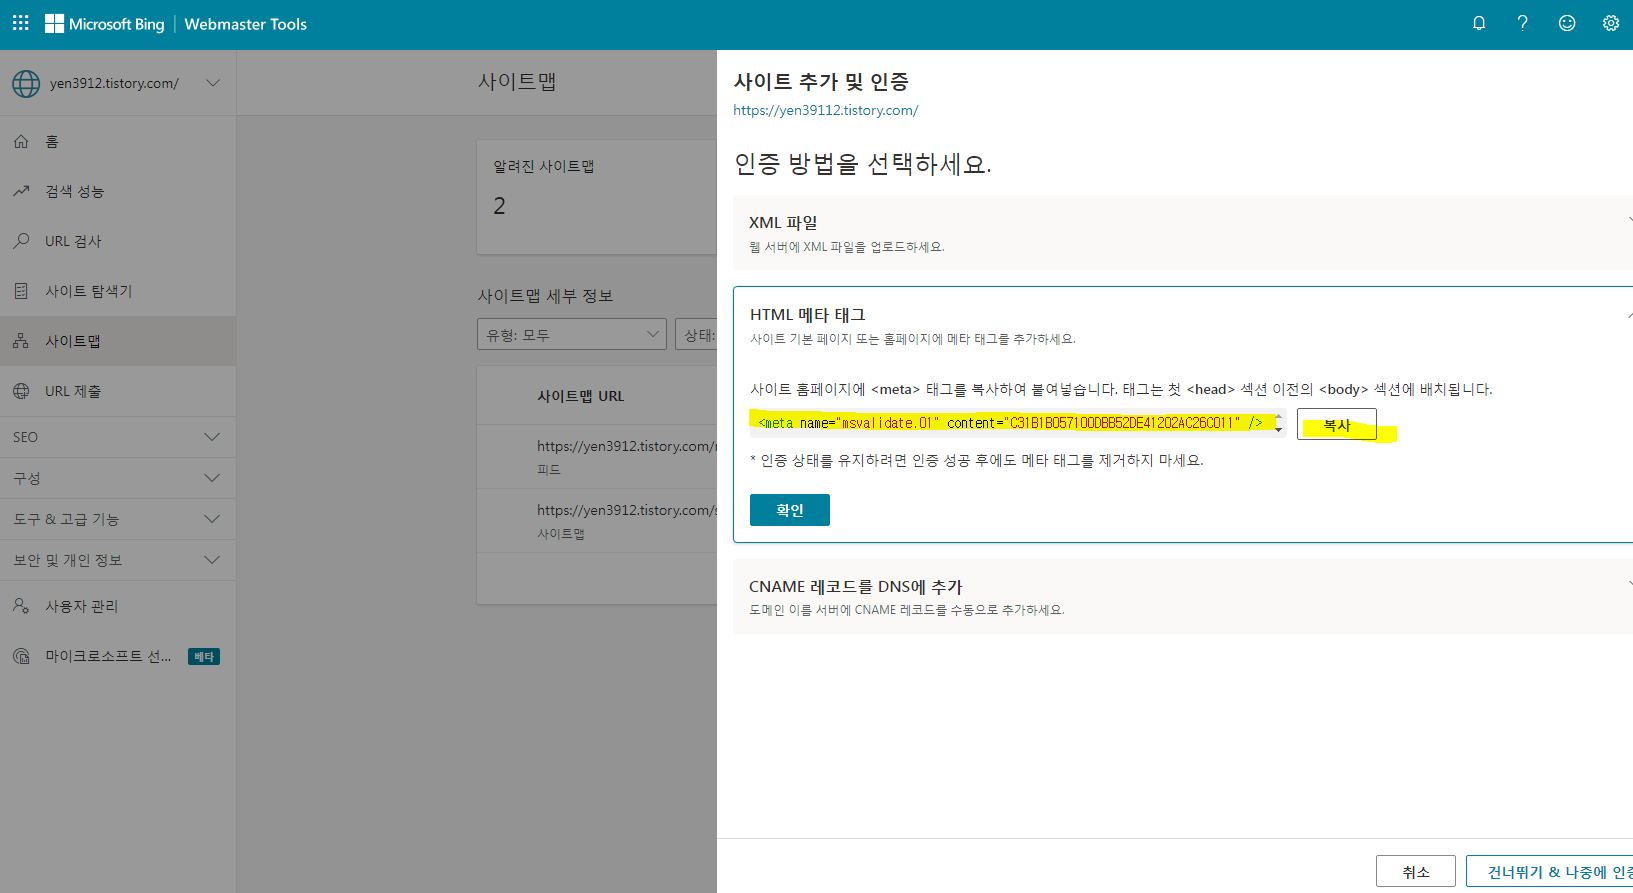1633x893 pixels.
Task: Expand the SEO section
Action: (x=212, y=437)
